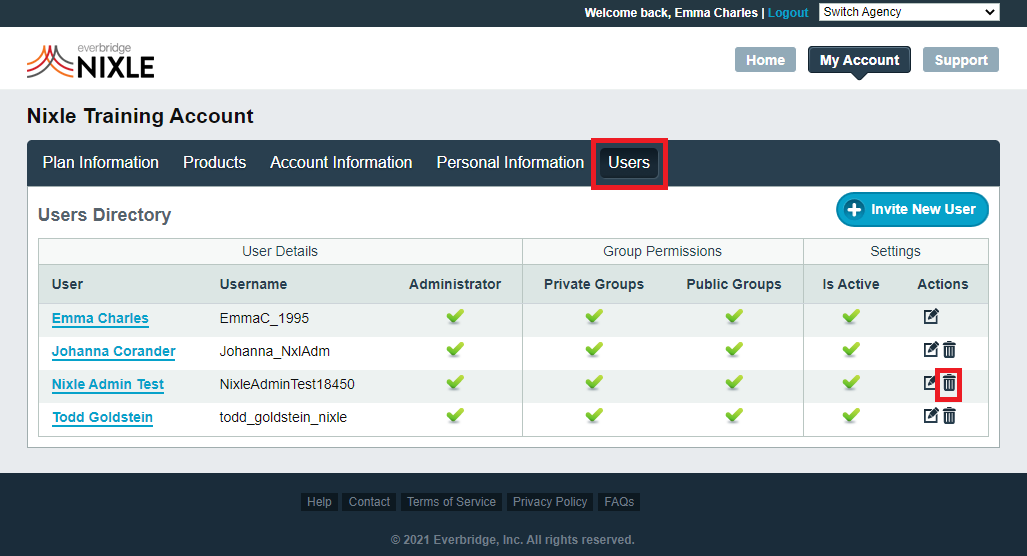The height and width of the screenshot is (556, 1027).
Task: Click Johanna Corander Private Groups checkmark
Action: coord(594,350)
